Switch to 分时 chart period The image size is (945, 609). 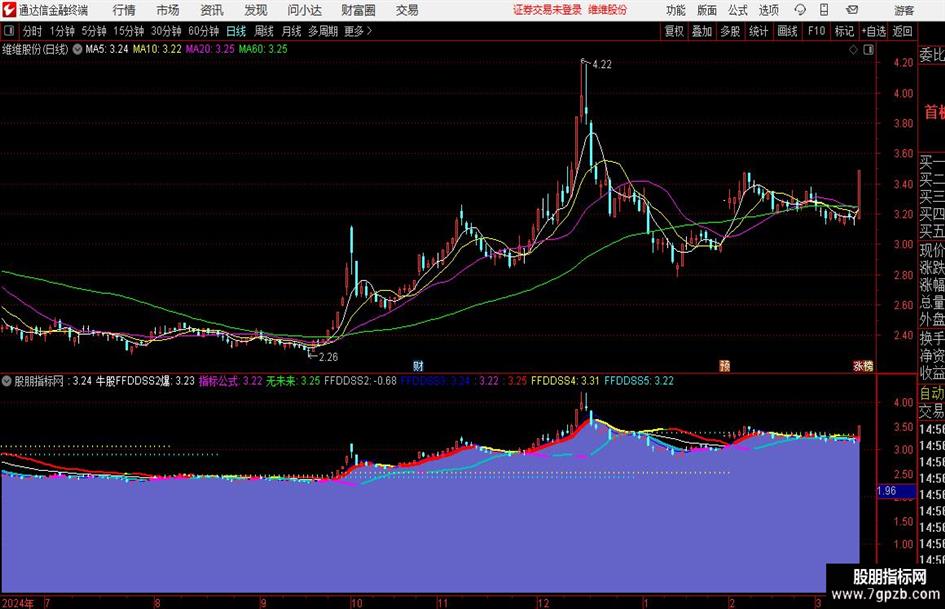point(33,31)
